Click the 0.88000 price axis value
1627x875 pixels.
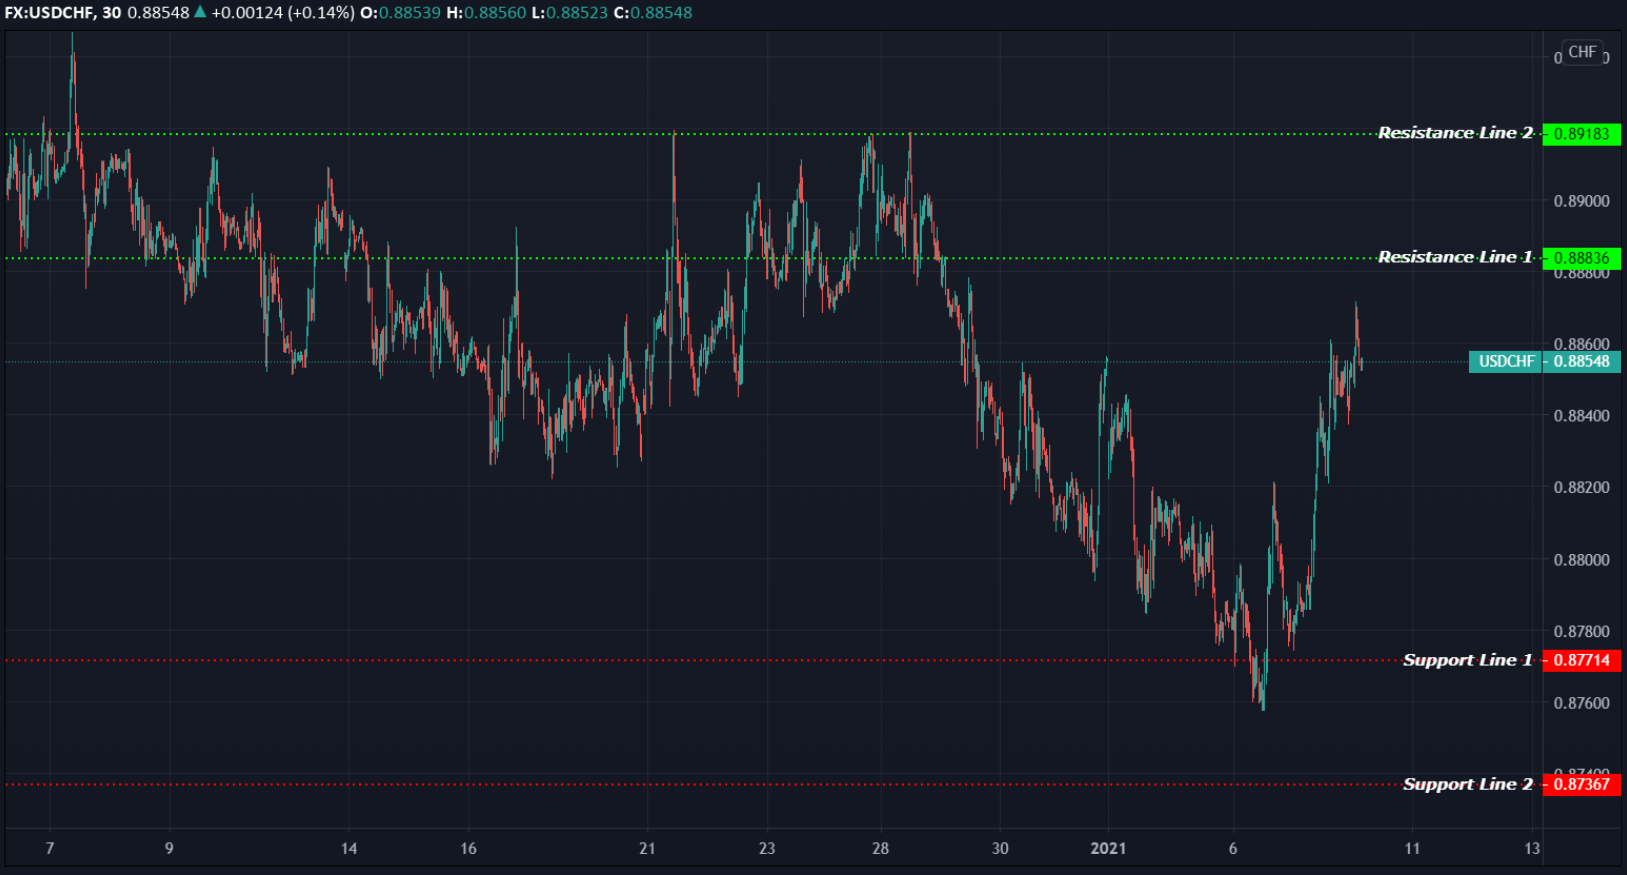pyautogui.click(x=1581, y=560)
